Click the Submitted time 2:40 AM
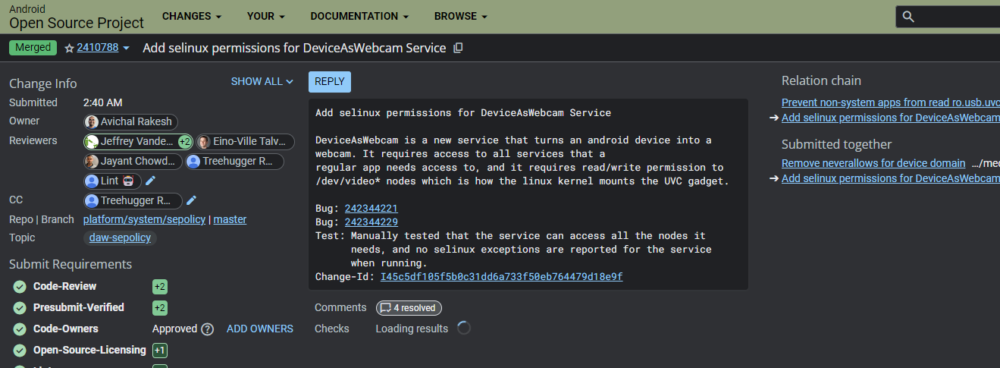The image size is (1000, 368). click(x=103, y=103)
